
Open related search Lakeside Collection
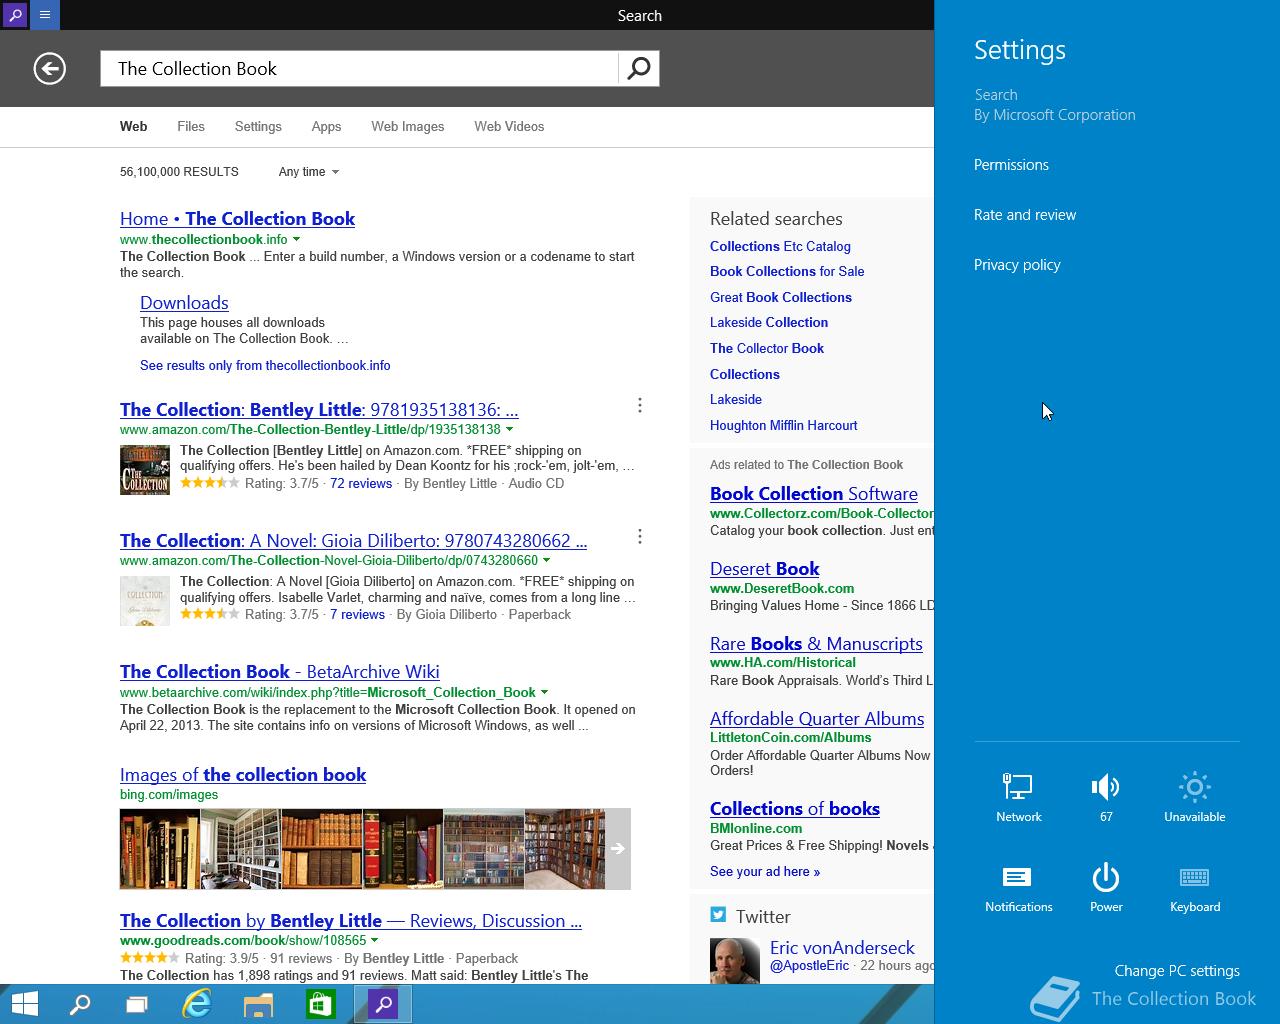point(769,322)
